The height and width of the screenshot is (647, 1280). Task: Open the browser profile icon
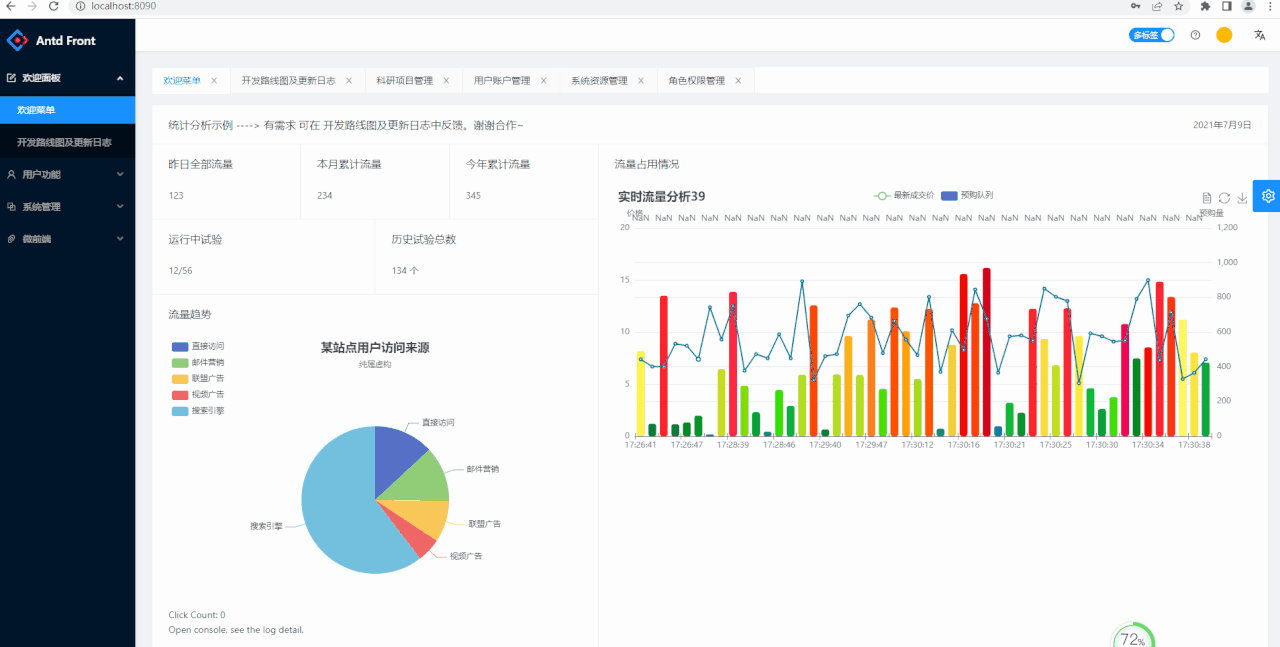tap(1248, 6)
